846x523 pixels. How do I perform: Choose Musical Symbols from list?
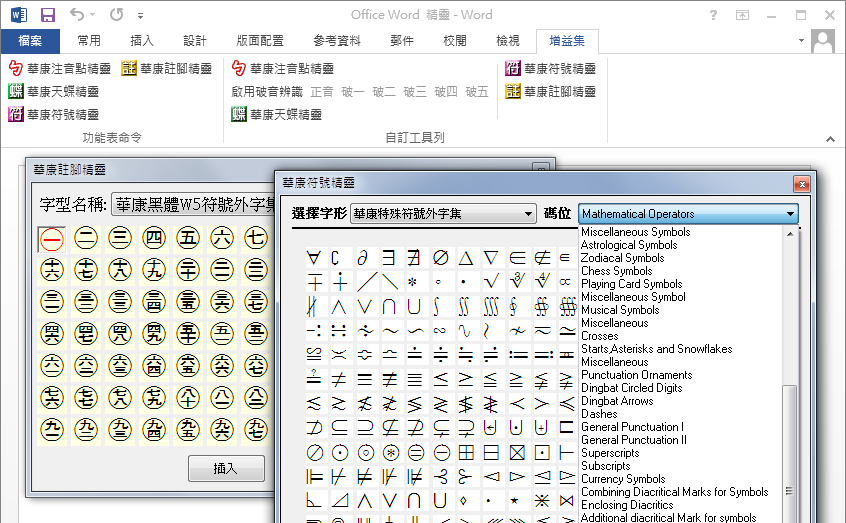pyautogui.click(x=620, y=310)
